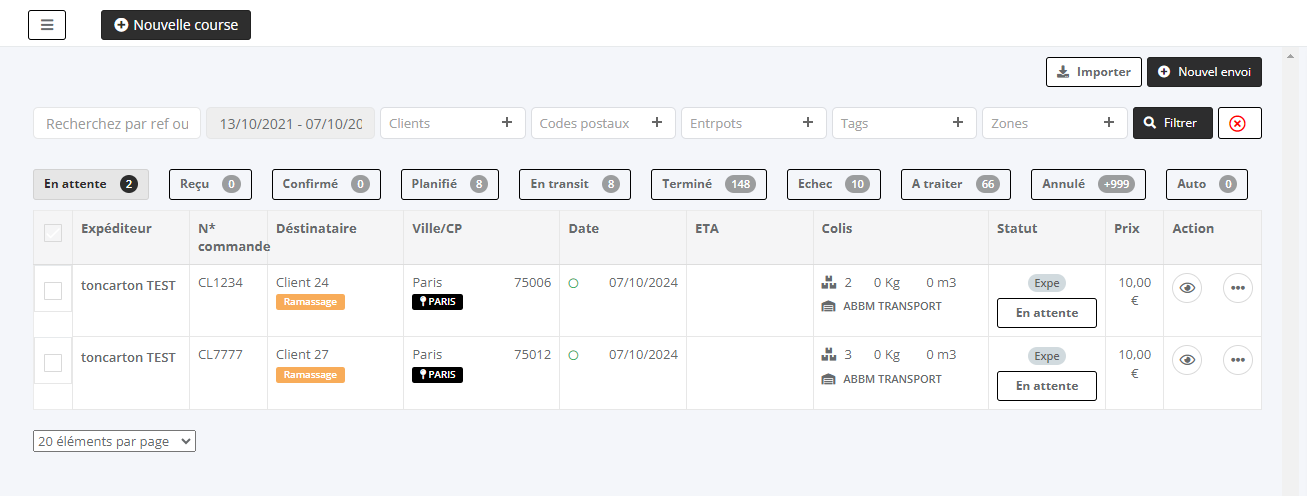
Task: Click the Nouvelle course button
Action: (x=176, y=25)
